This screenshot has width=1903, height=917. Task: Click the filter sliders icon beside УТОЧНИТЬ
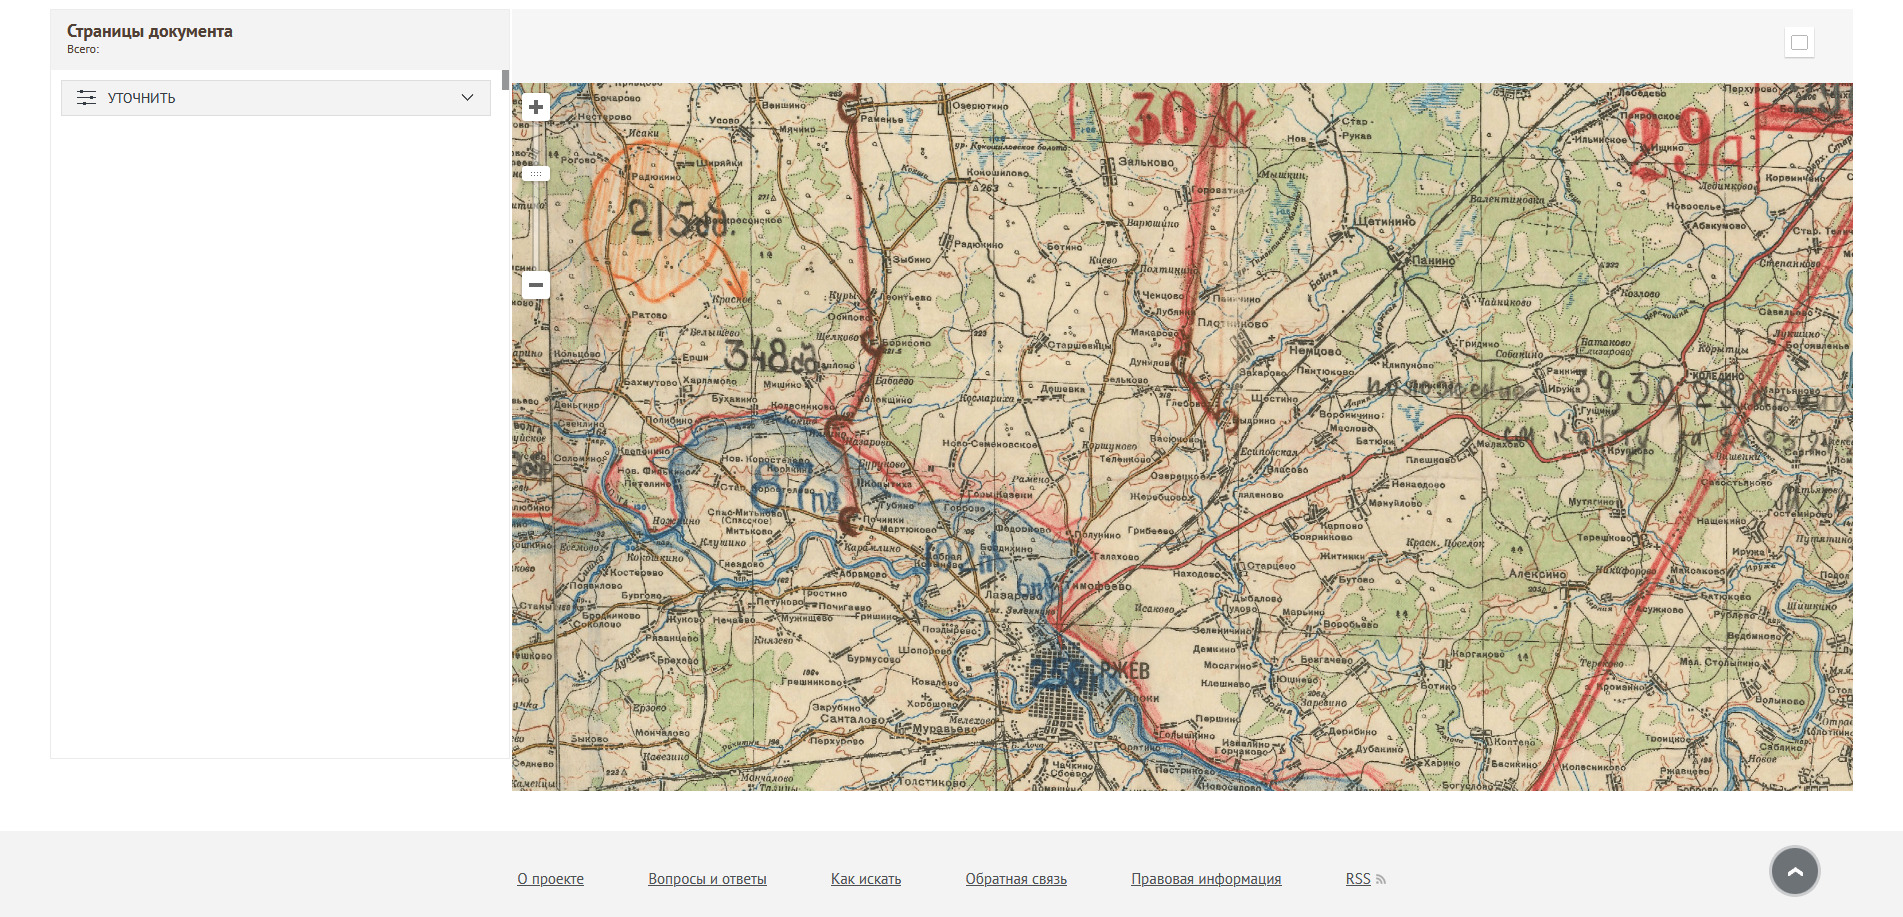click(87, 98)
